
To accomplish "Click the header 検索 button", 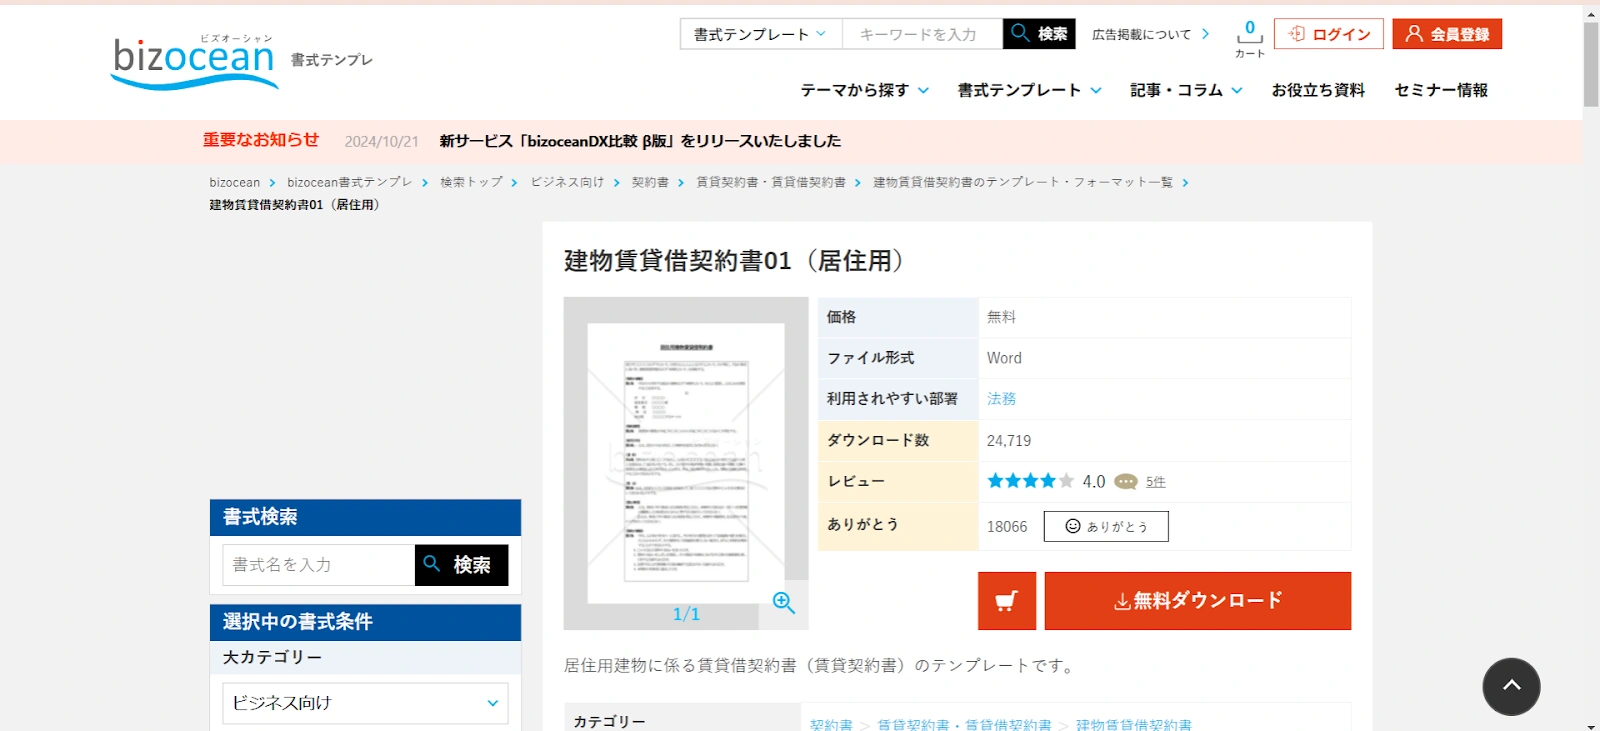I will [x=1039, y=34].
